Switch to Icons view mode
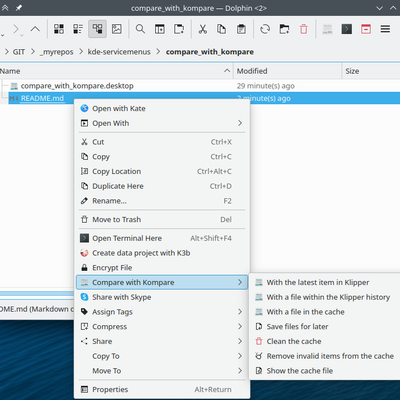This screenshot has height=400, width=400. (x=59, y=29)
